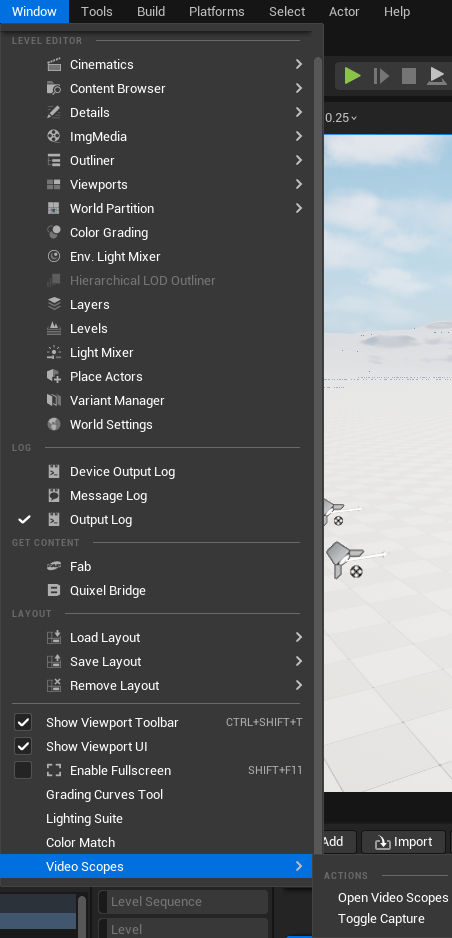Start Play in Editor with green arrow
Screen dimensions: 452x938
[x=353, y=76]
